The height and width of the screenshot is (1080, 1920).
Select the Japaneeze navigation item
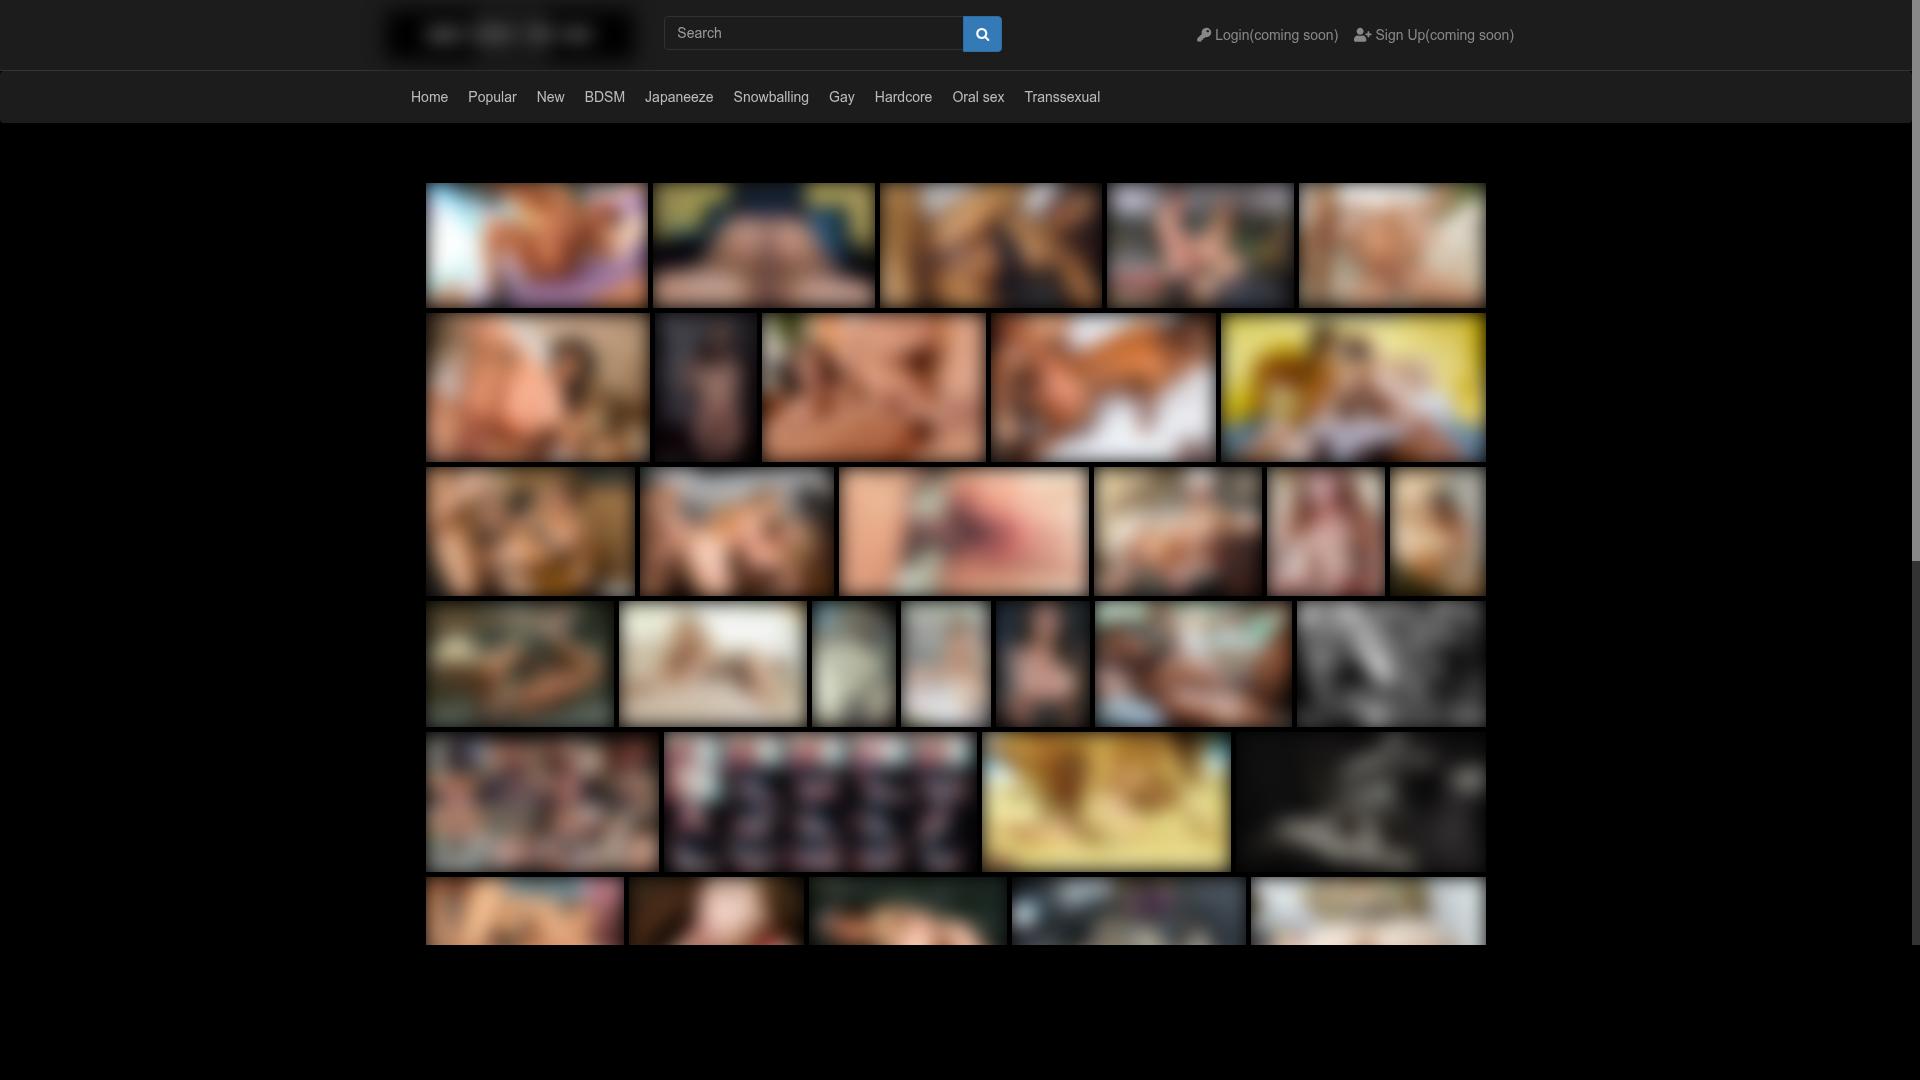click(x=678, y=97)
